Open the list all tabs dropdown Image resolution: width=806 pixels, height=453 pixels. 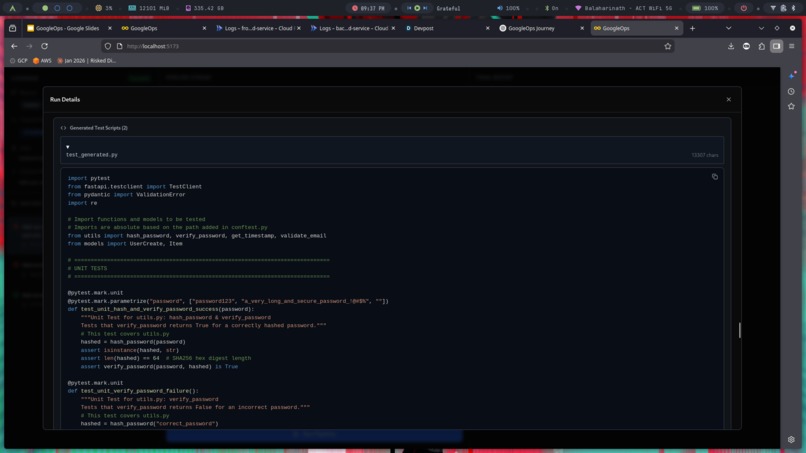(x=728, y=28)
